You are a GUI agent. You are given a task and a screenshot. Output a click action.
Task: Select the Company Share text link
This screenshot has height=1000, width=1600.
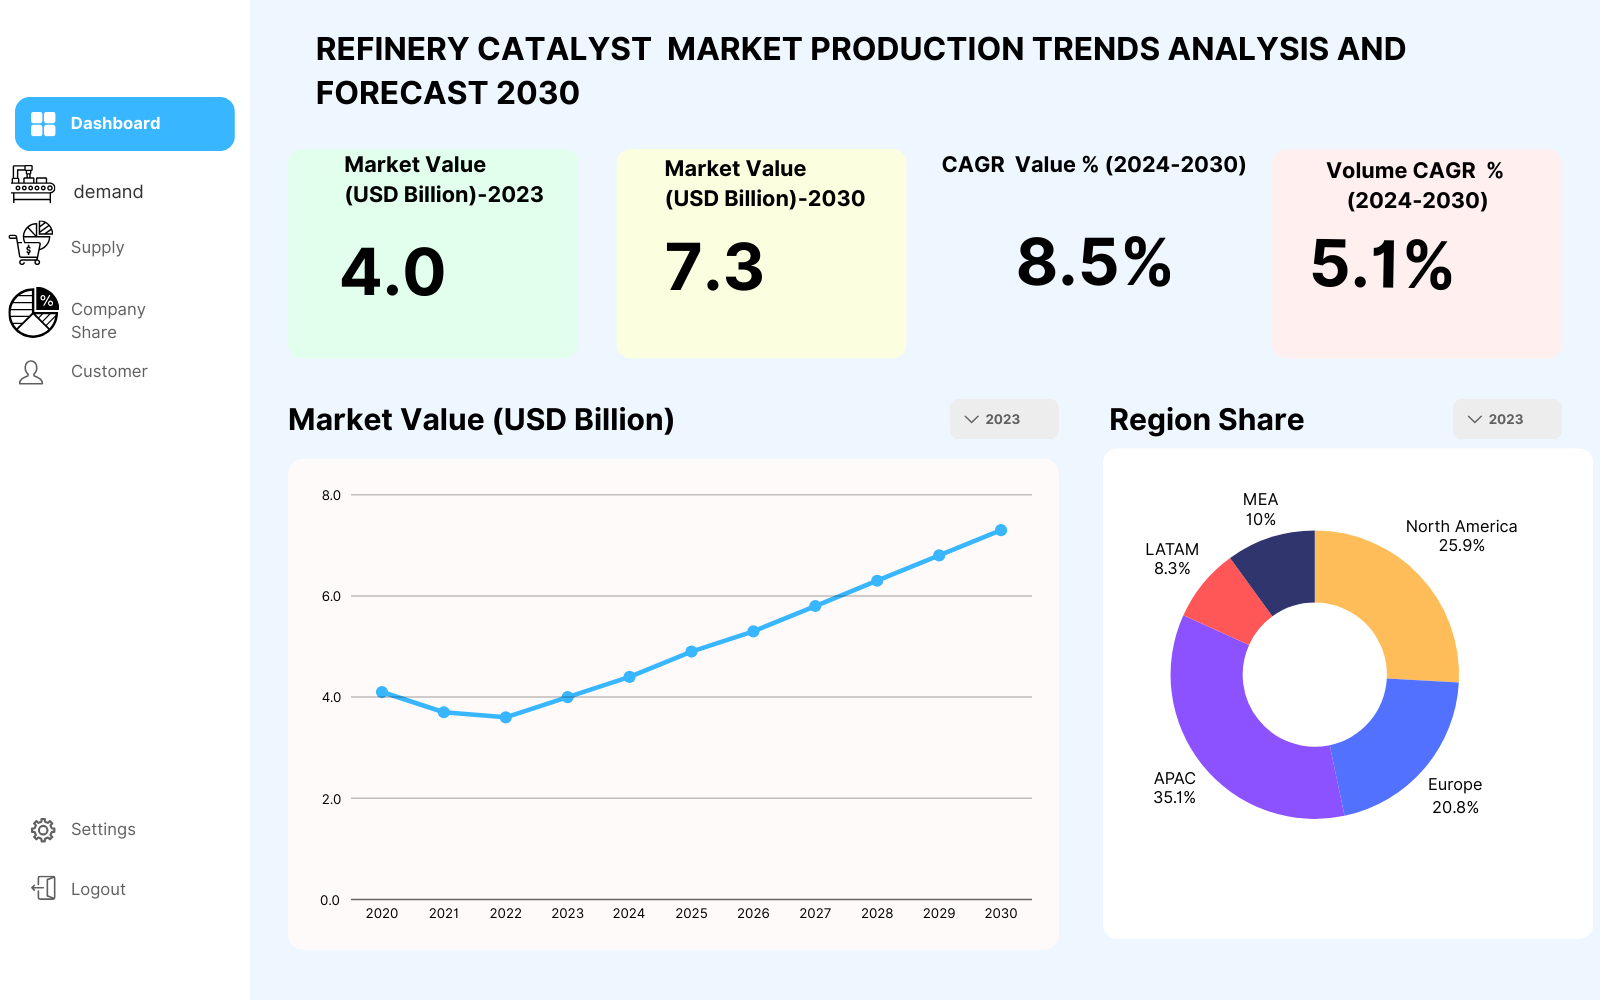[x=108, y=321]
